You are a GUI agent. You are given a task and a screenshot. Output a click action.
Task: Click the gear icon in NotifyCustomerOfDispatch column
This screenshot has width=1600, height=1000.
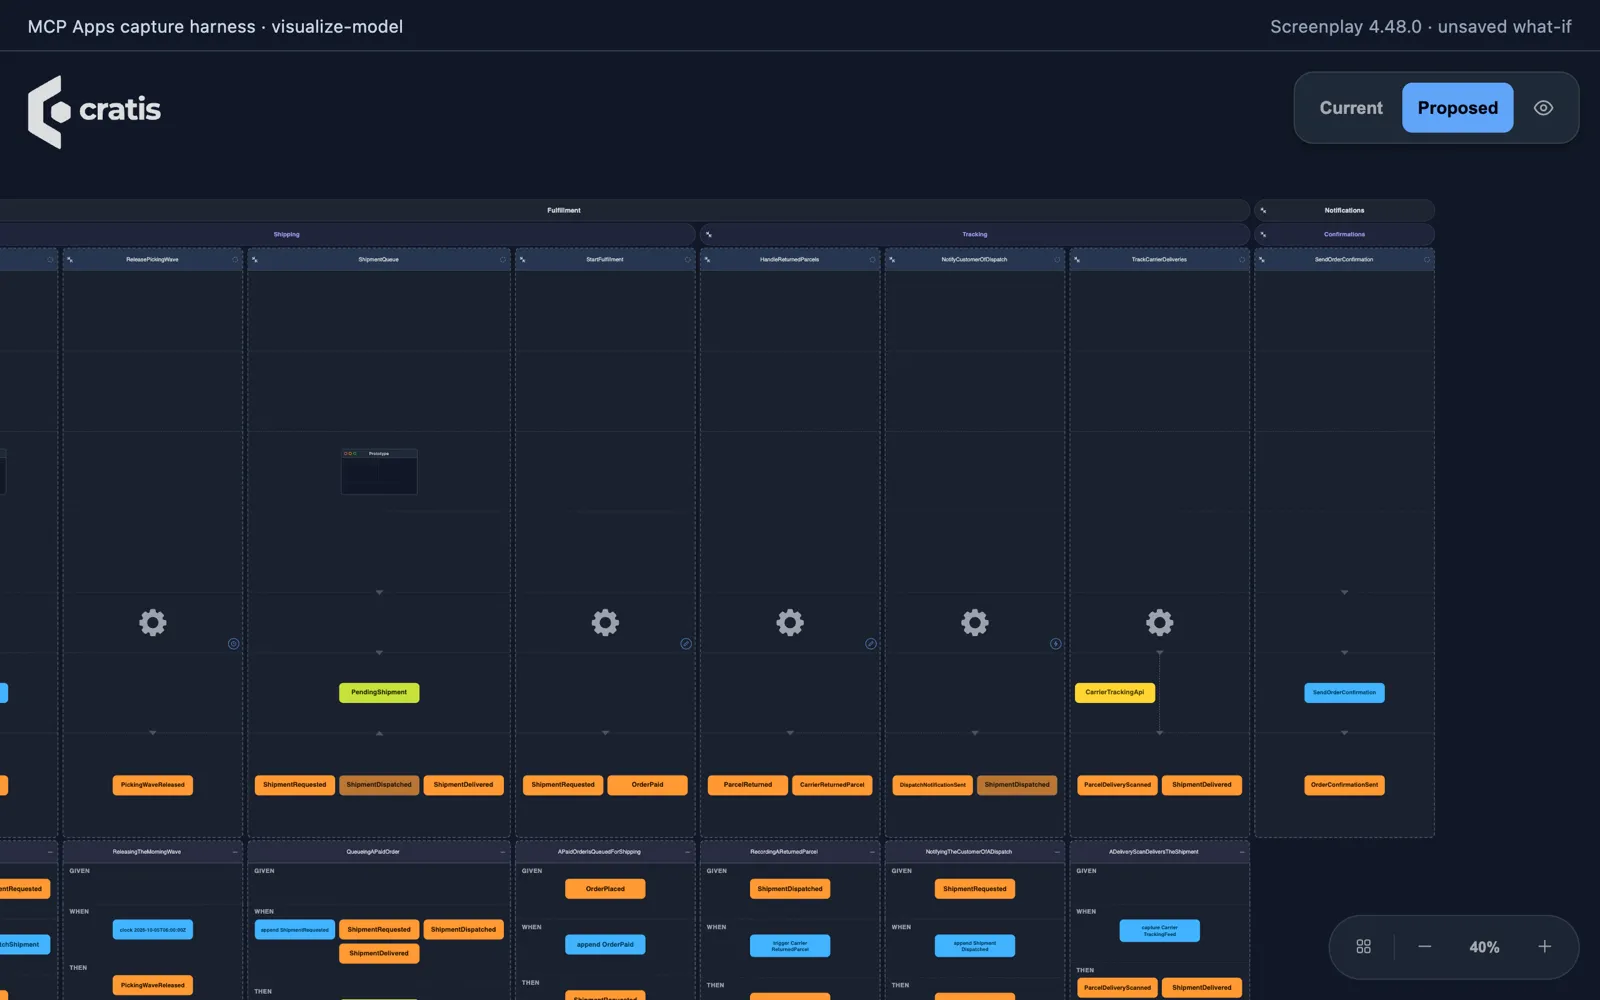pyautogui.click(x=975, y=623)
